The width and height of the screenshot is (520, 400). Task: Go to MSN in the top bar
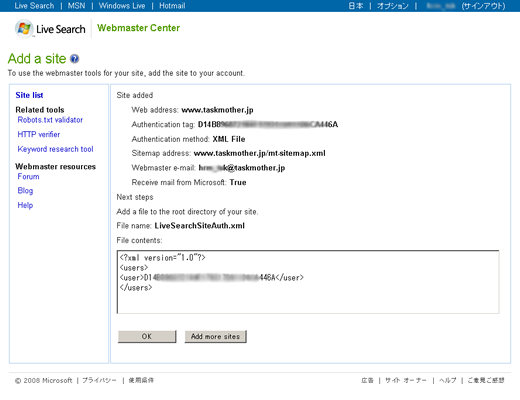click(76, 6)
